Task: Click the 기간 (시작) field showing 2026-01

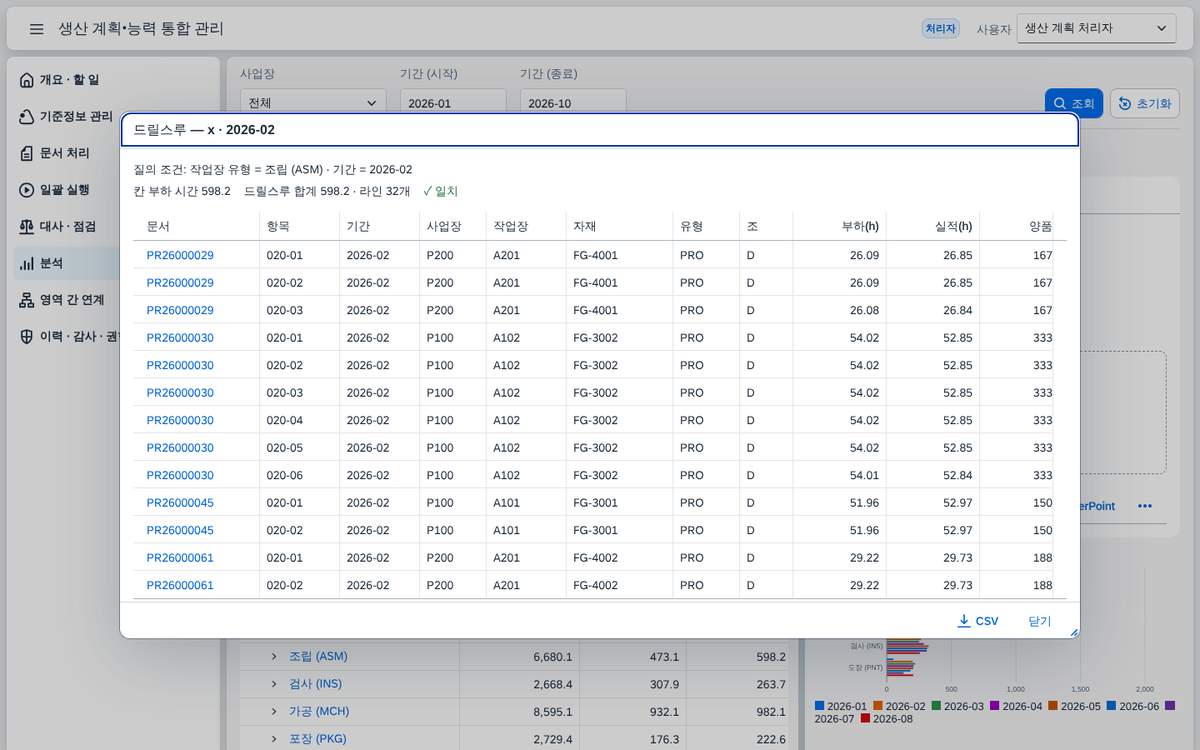Action: [x=453, y=103]
